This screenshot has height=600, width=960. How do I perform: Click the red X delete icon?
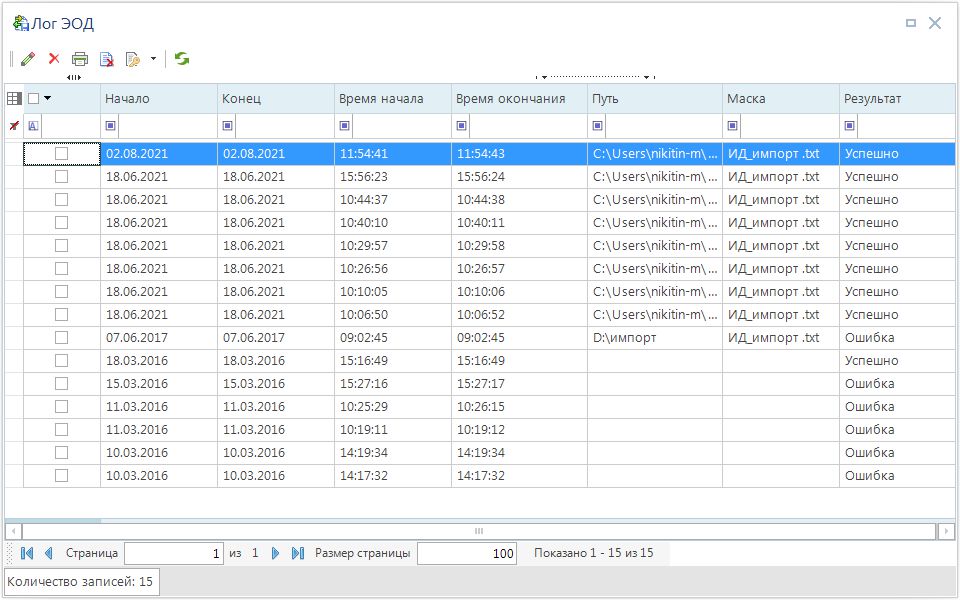coord(54,59)
